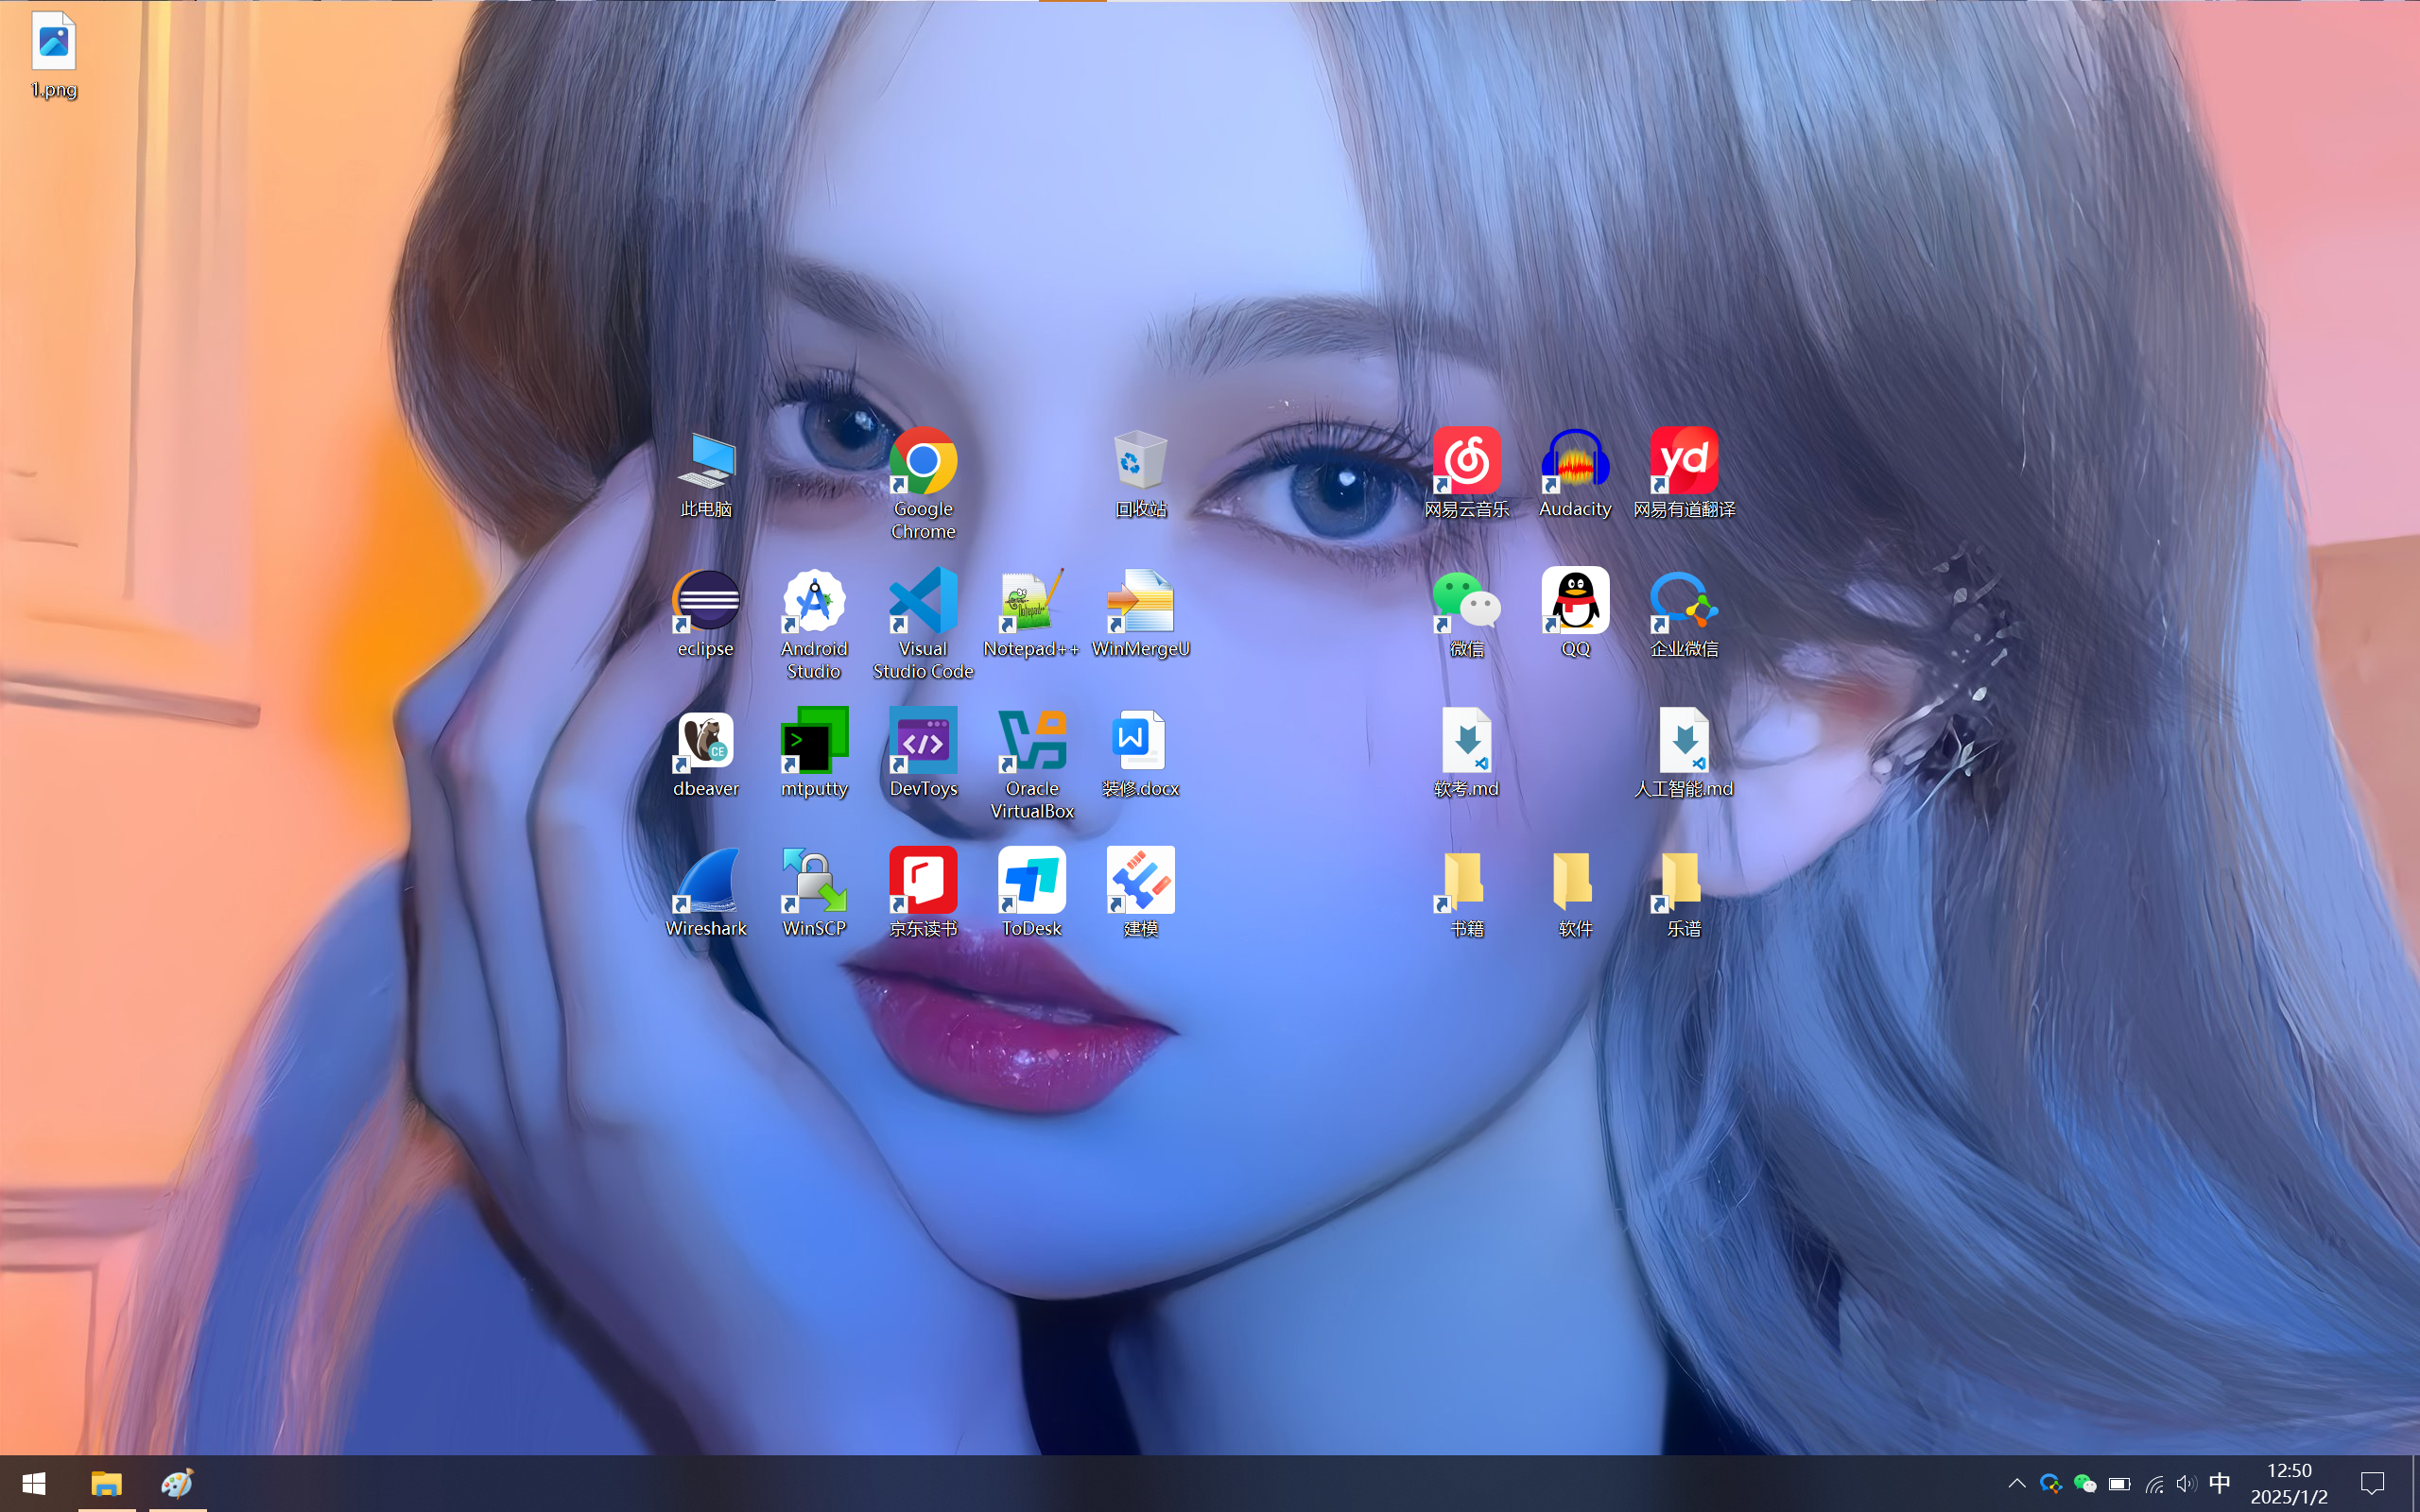2420x1512 pixels.
Task: Select the WinMergeU shortcut
Action: coord(1141,614)
